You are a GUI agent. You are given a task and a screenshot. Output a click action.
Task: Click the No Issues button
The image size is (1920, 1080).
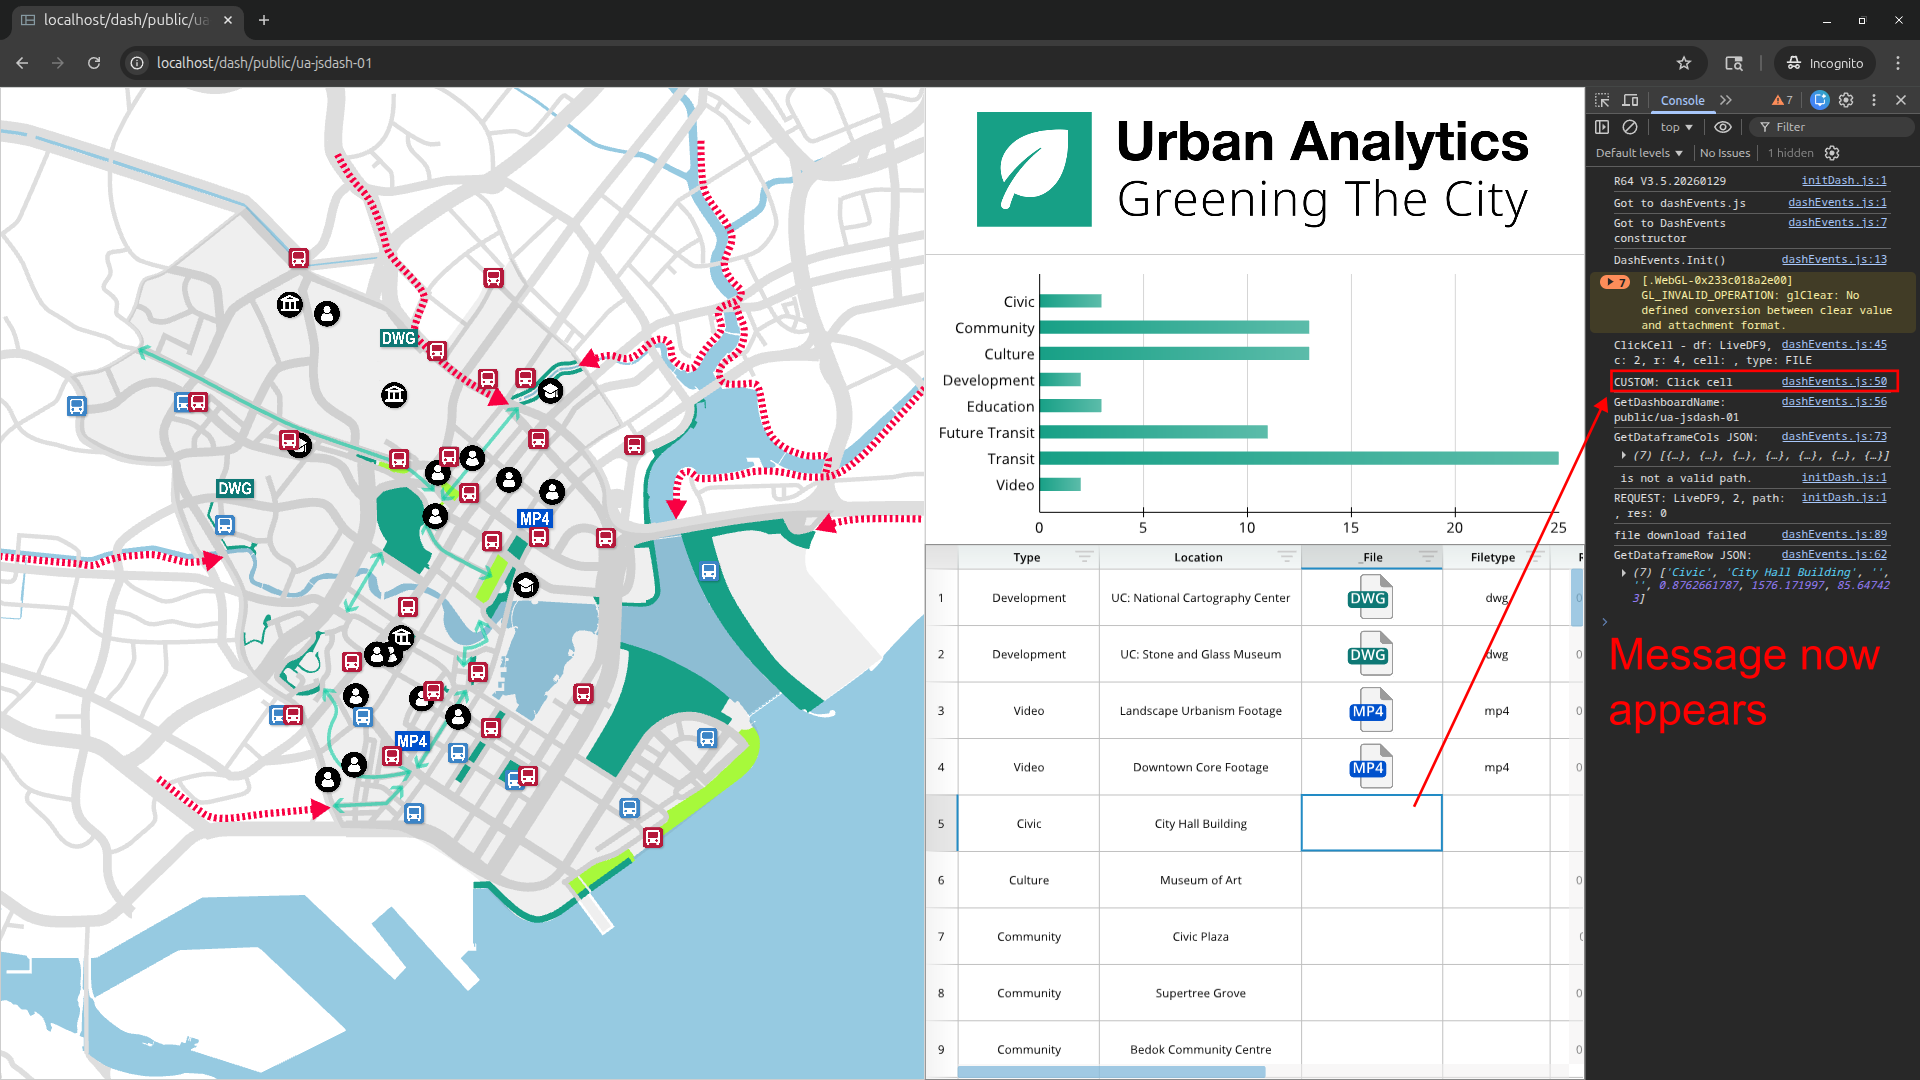[x=1725, y=153]
